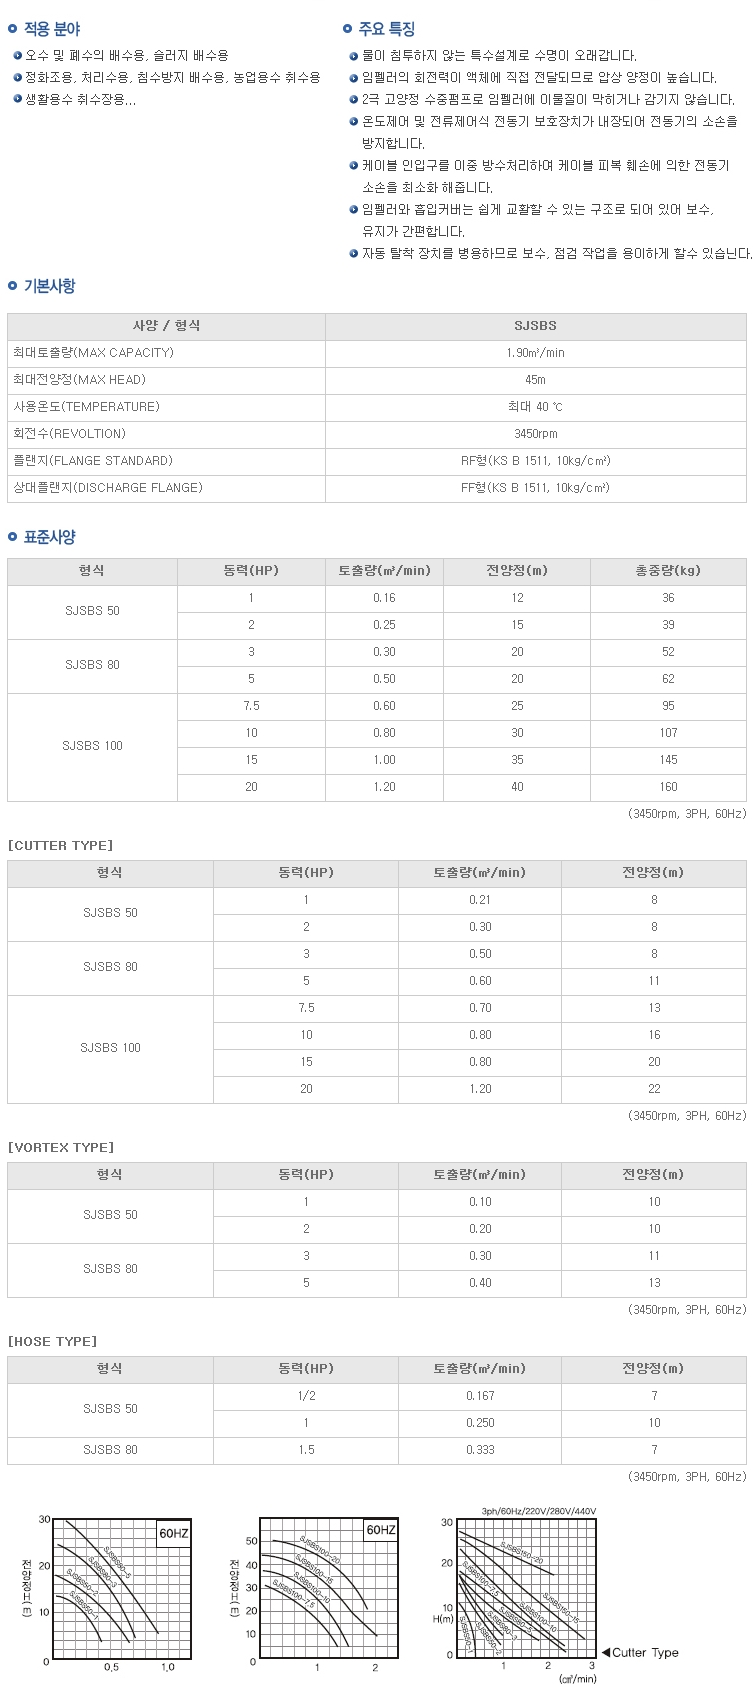Click the bullet icon next to 기본사항

point(13,286)
